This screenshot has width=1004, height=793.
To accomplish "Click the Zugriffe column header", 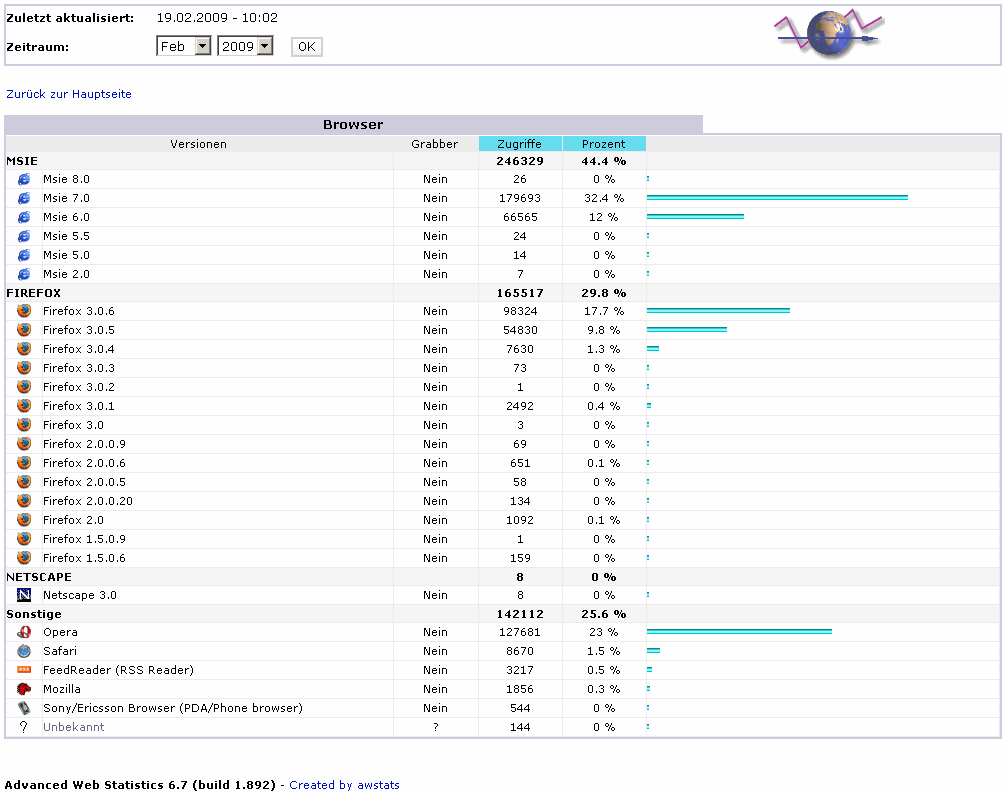I will (x=520, y=144).
